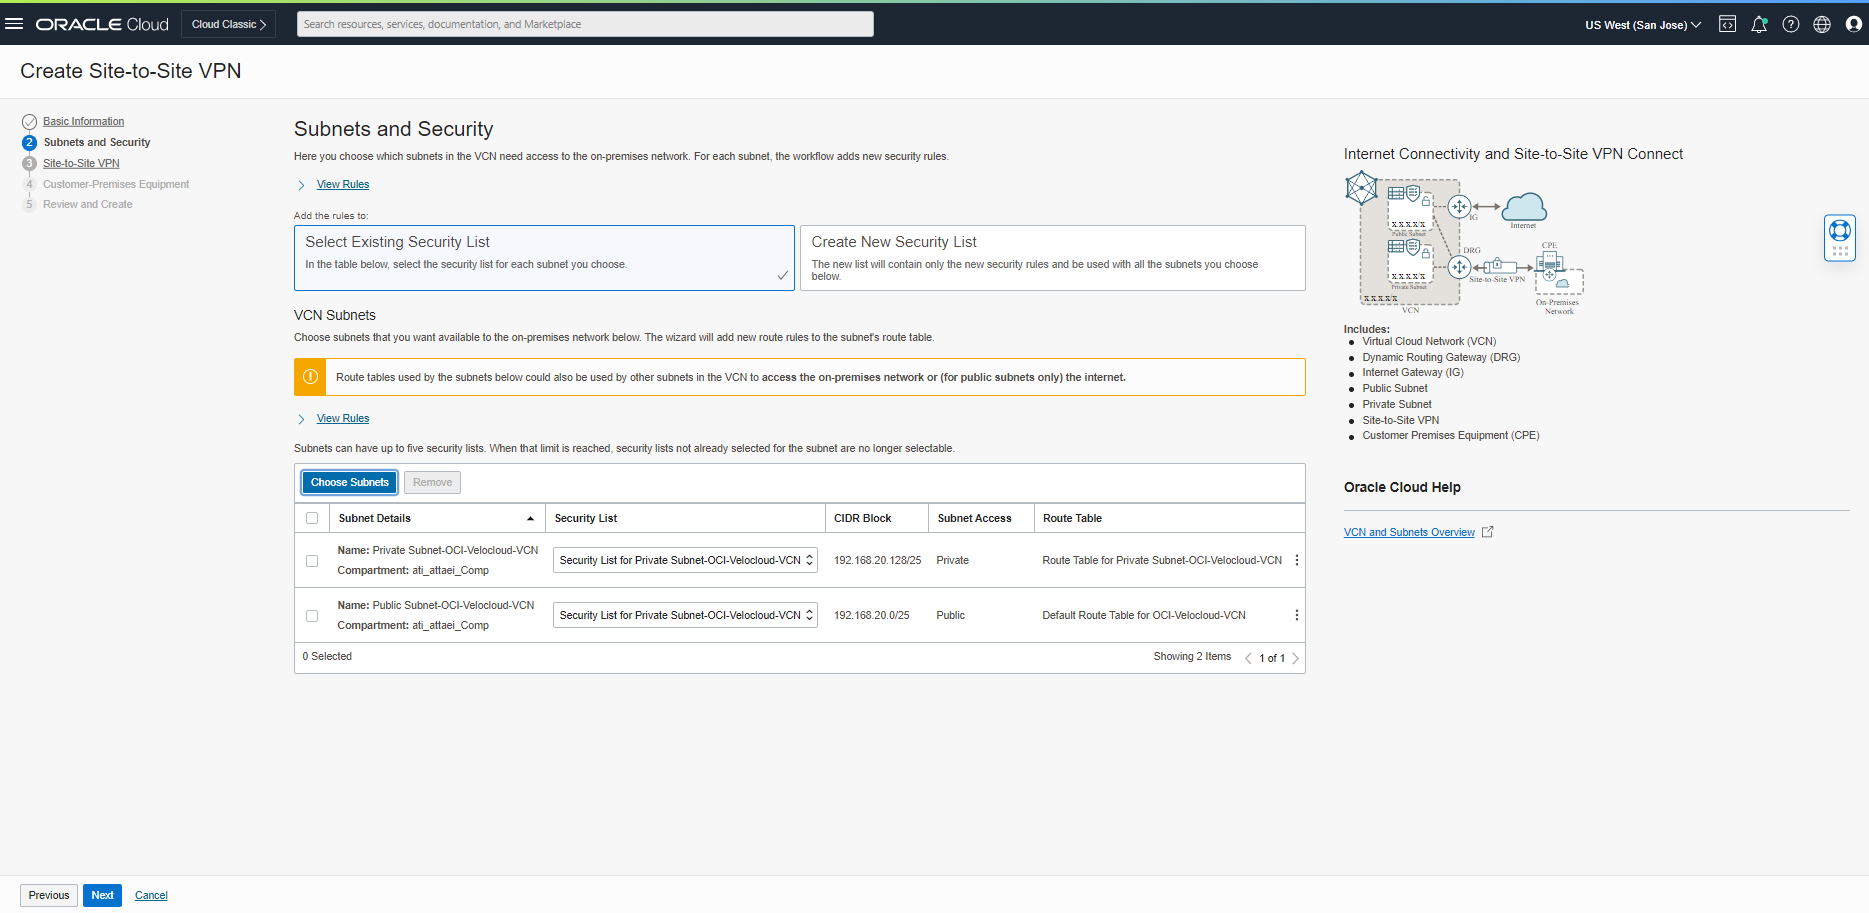Open actions menu for Public Subnet row
Viewport: 1869px width, 913px height.
point(1297,615)
